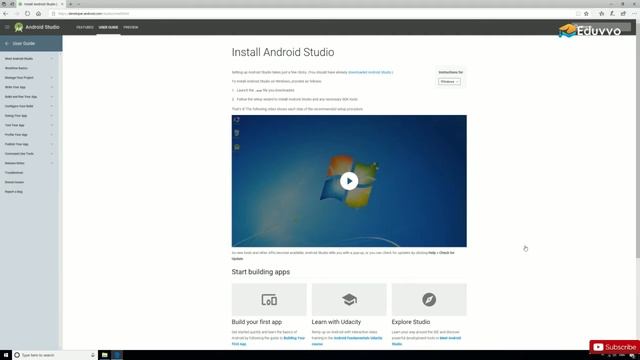640x360 pixels.
Task: Open the favorites hub icon
Action: [601, 13]
